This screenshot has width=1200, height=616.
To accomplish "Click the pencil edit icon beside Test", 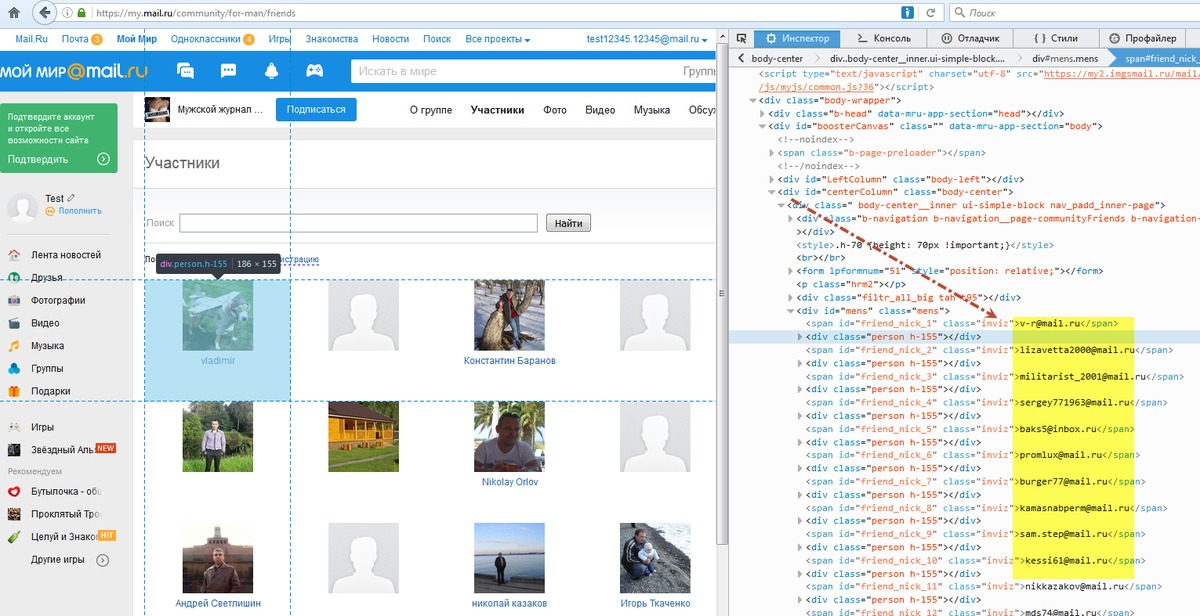I will point(72,199).
